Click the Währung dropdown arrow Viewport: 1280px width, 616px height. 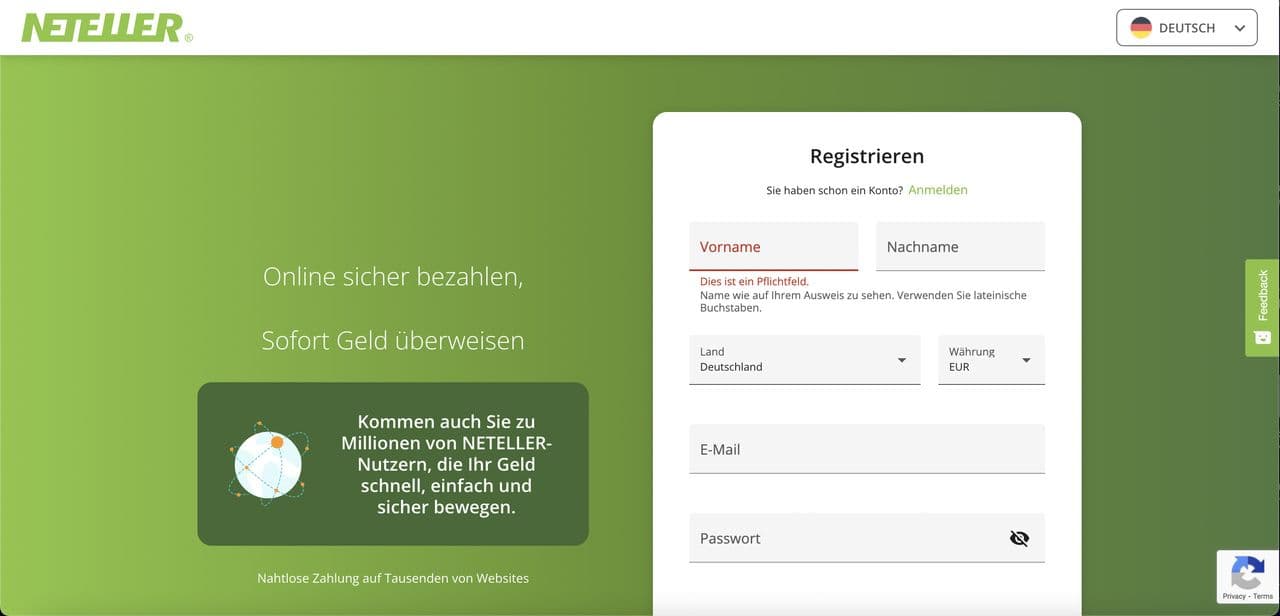[1026, 361]
